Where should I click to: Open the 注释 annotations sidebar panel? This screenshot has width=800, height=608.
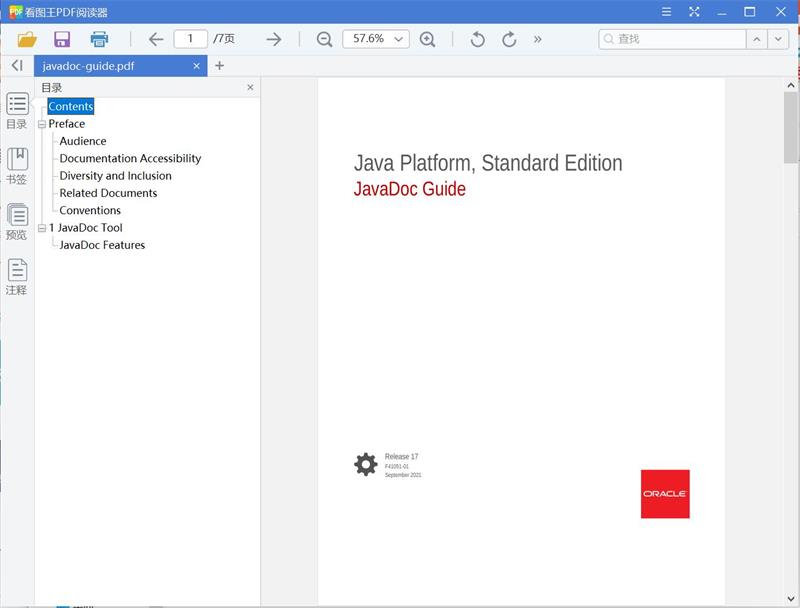pyautogui.click(x=17, y=277)
